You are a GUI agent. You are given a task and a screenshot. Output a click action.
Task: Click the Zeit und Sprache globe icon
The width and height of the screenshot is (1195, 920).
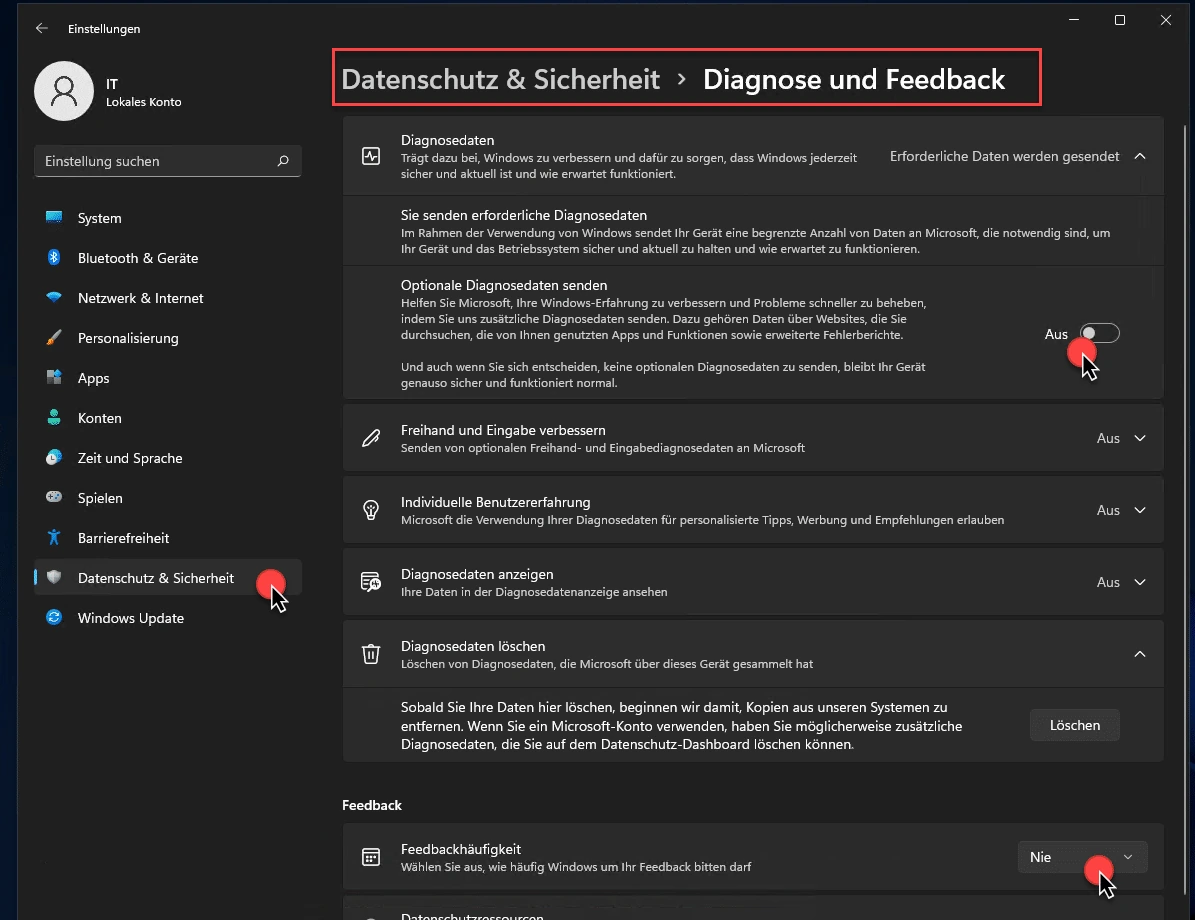tap(54, 457)
